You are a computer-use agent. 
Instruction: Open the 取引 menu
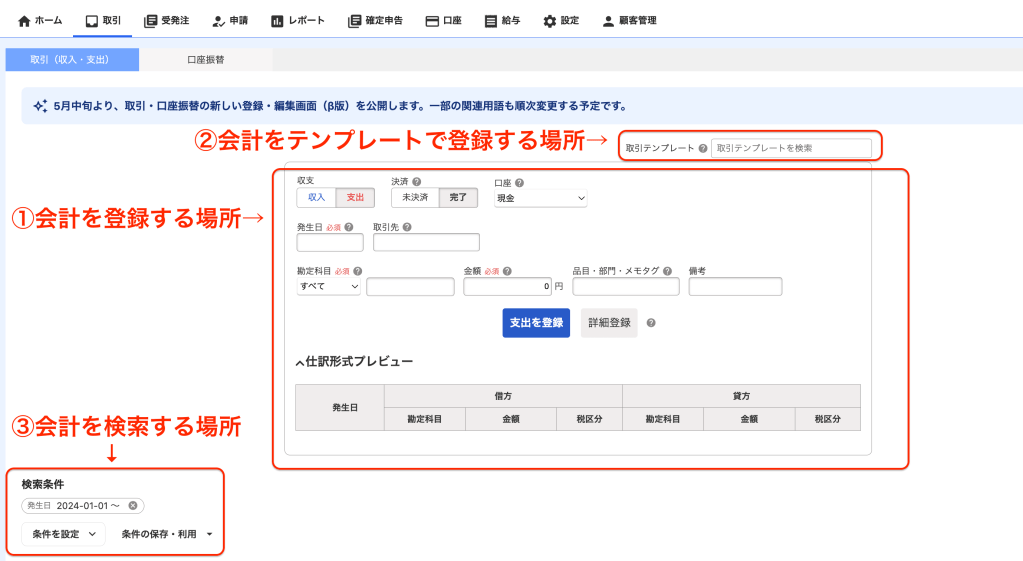coord(104,21)
